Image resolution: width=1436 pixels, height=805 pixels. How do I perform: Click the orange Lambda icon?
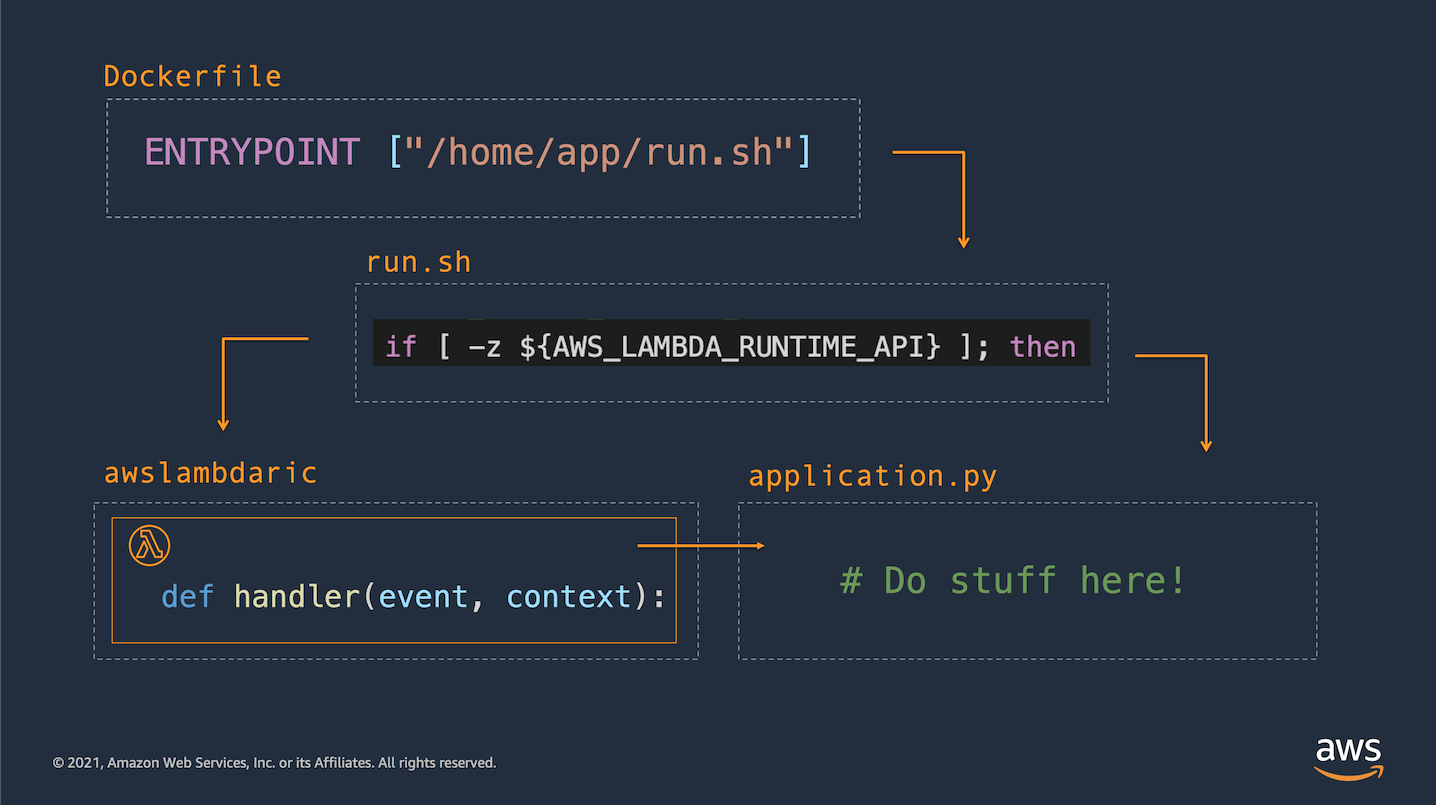[x=149, y=546]
